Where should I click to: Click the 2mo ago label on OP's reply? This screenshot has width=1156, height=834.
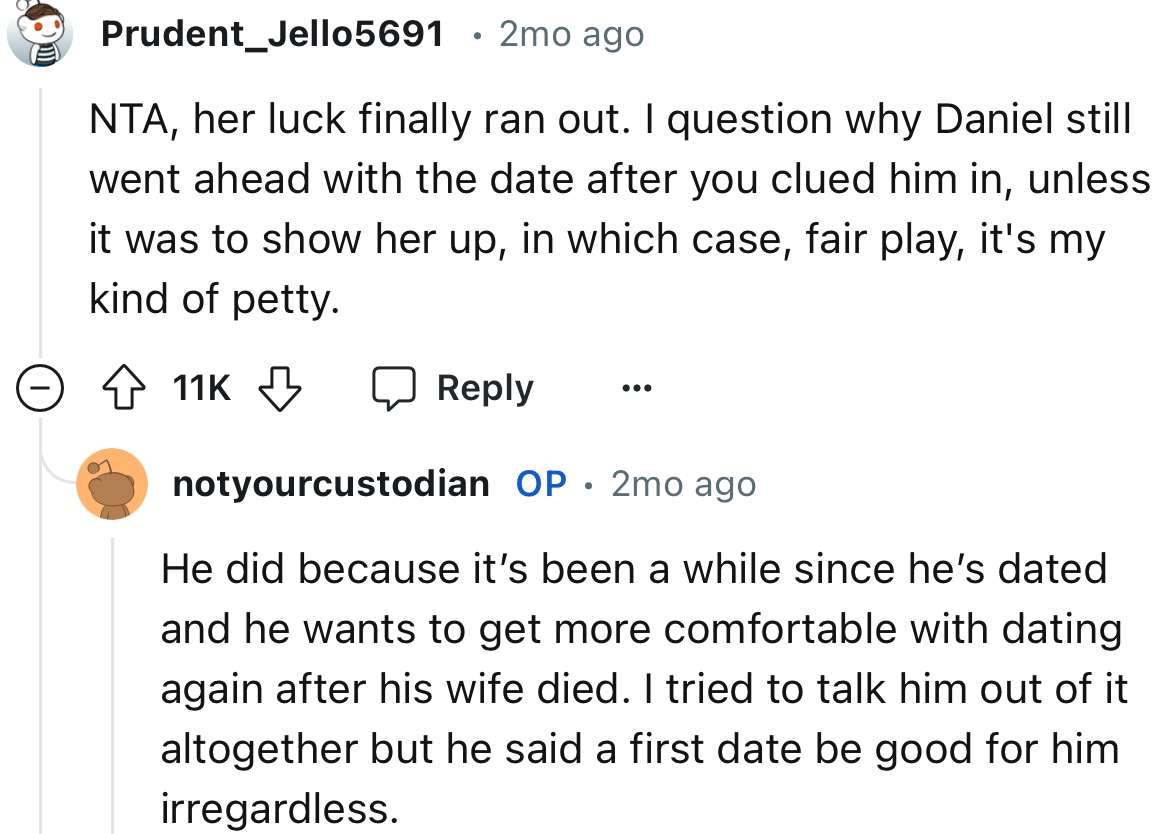683,483
